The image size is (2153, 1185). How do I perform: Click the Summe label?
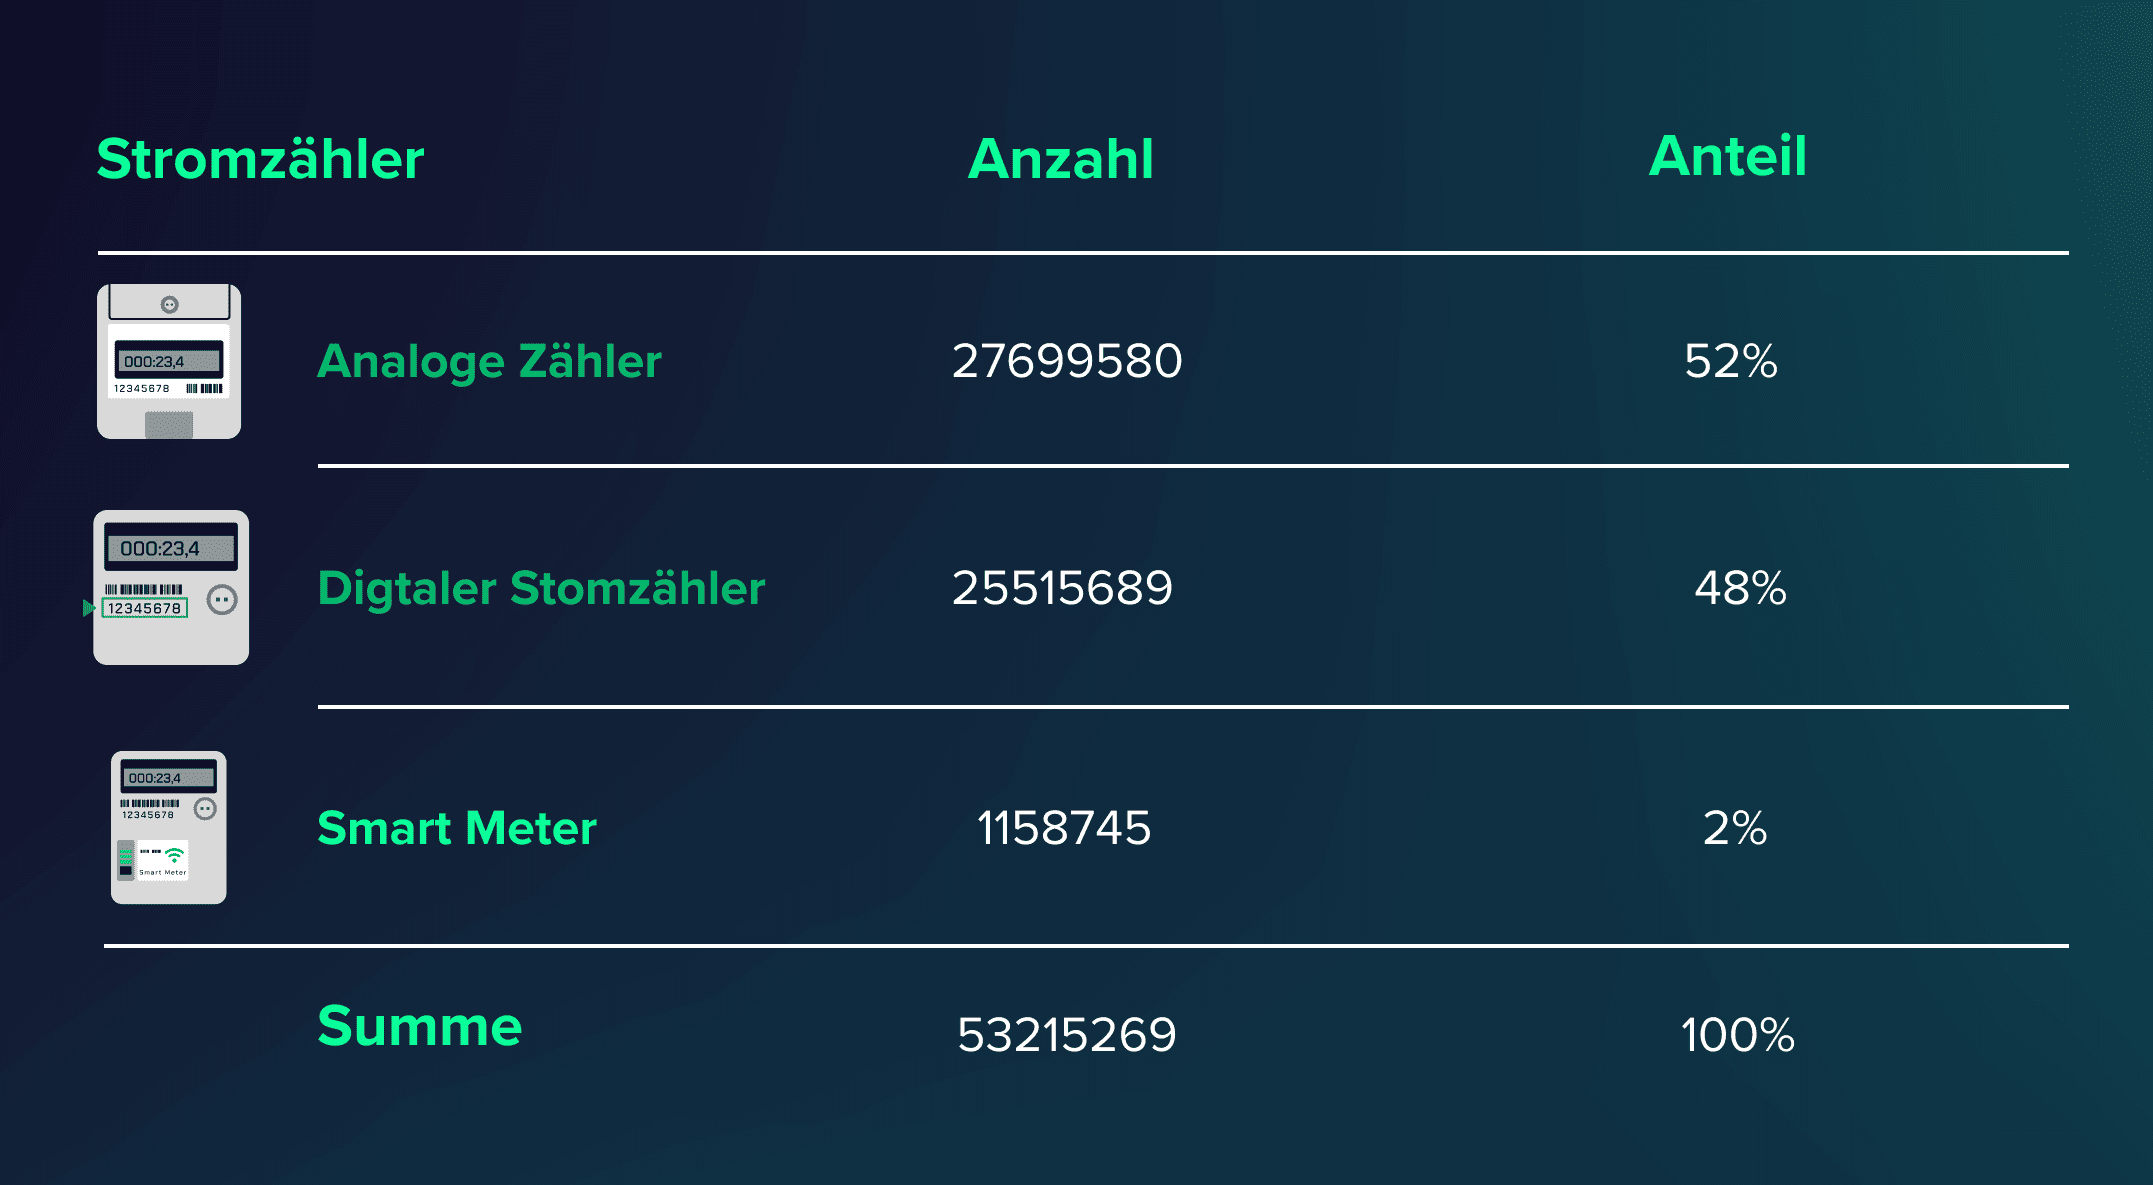click(x=419, y=1026)
